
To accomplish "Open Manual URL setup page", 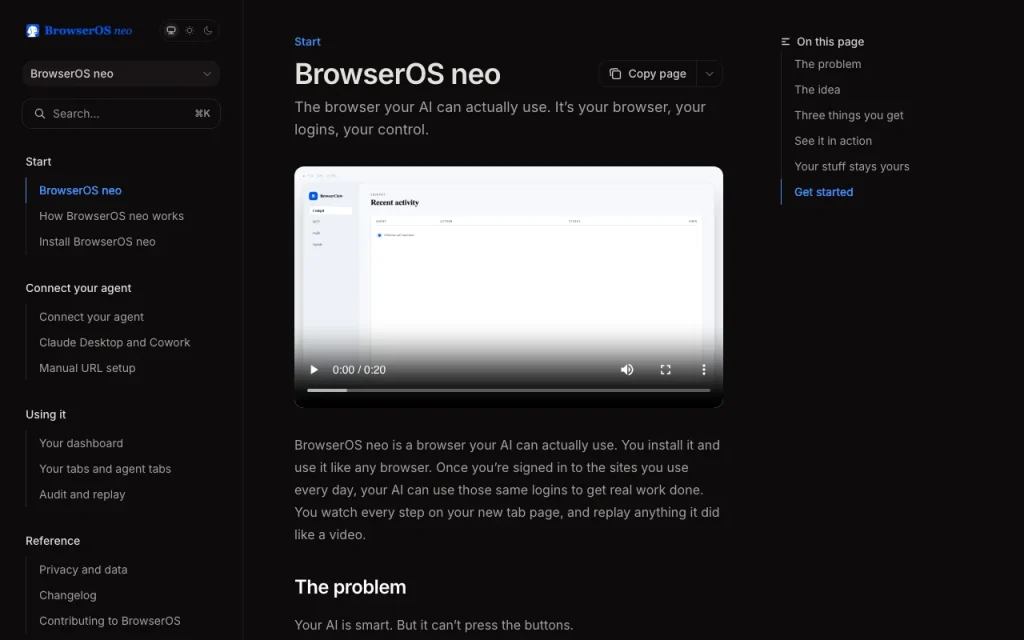I will click(88, 368).
